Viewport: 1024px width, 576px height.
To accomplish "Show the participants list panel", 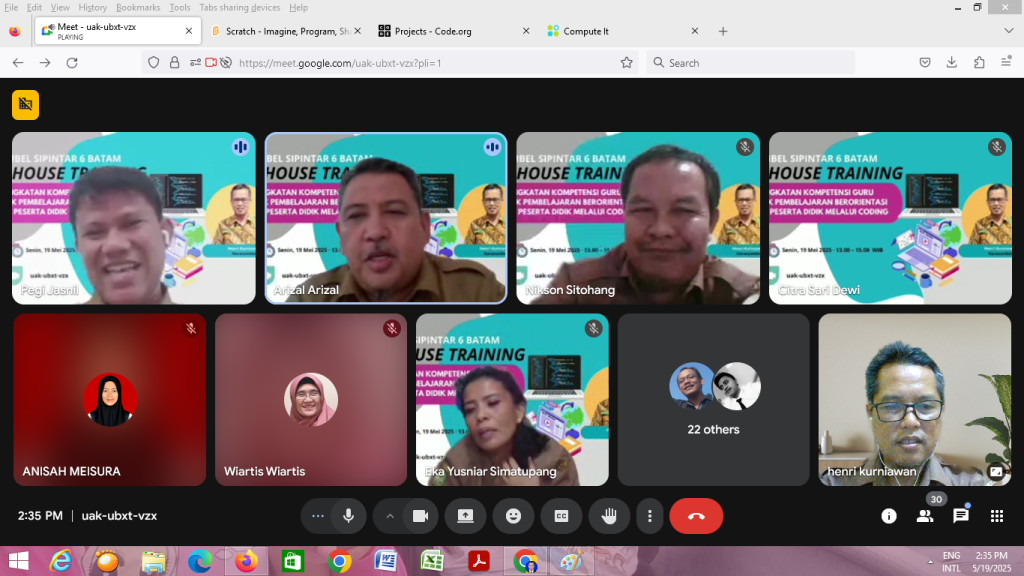I will pyautogui.click(x=925, y=516).
